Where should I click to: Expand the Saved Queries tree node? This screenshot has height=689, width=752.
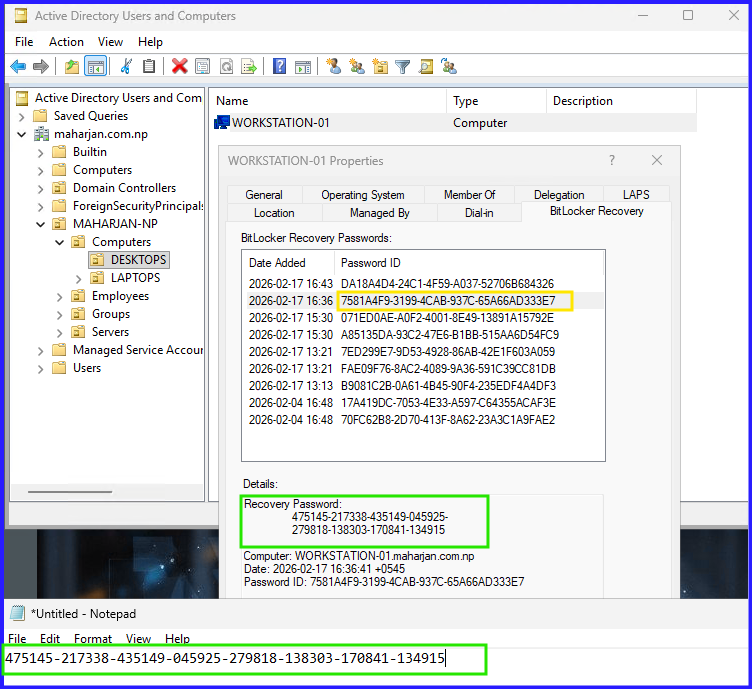click(22, 116)
